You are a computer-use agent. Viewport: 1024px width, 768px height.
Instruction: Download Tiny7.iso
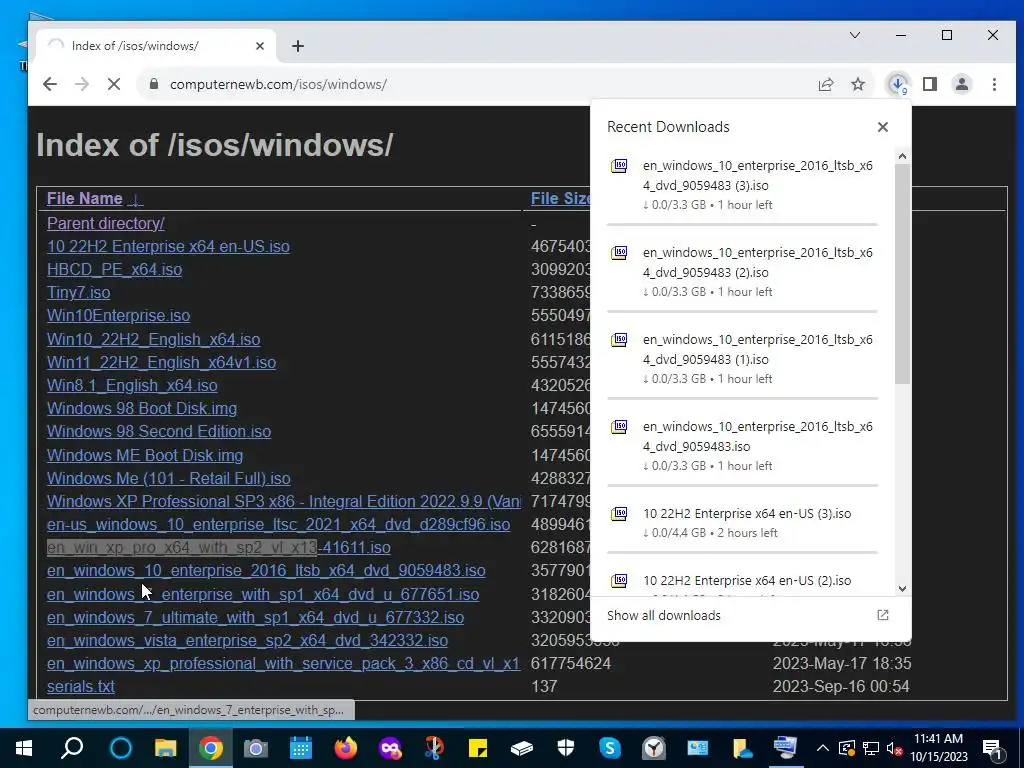tap(78, 293)
